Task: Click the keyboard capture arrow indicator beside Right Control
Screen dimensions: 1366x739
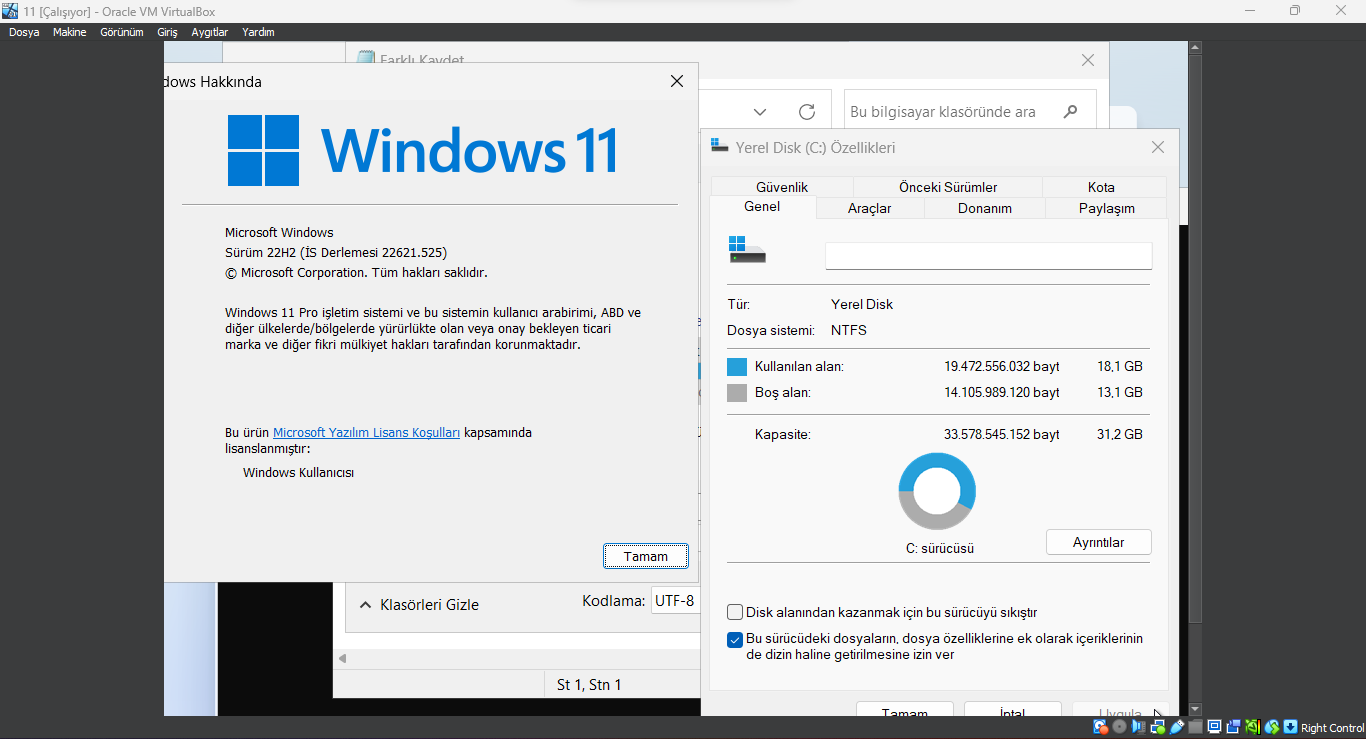Action: [1291, 727]
